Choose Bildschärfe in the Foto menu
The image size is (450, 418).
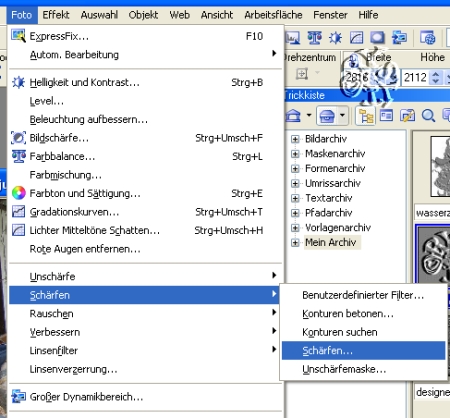[x=145, y=138]
